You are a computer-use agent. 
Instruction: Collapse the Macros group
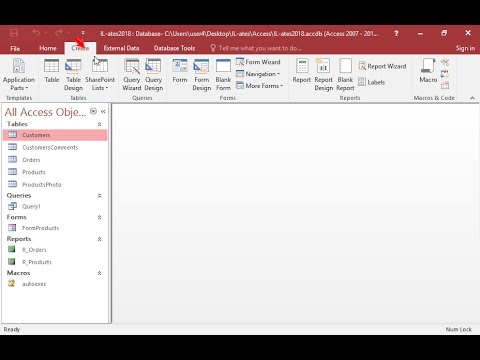(x=99, y=273)
